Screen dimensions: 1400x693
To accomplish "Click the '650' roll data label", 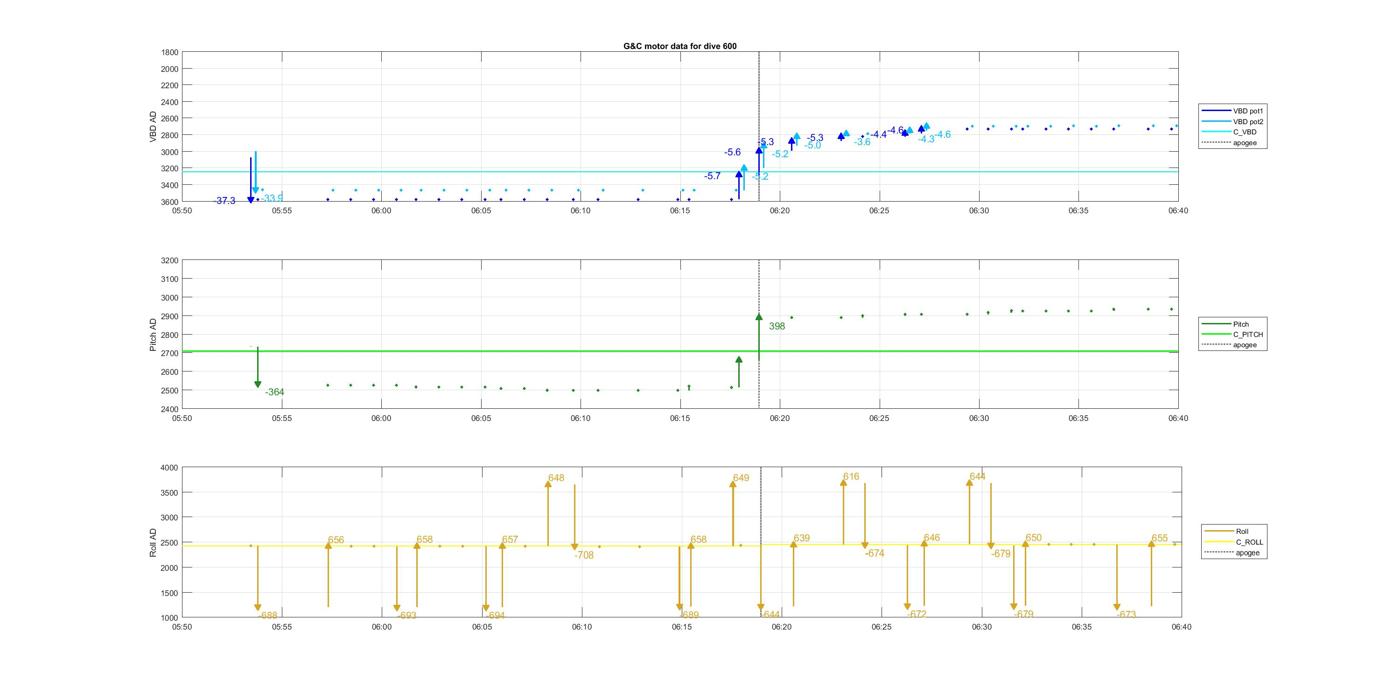I will click(1033, 538).
